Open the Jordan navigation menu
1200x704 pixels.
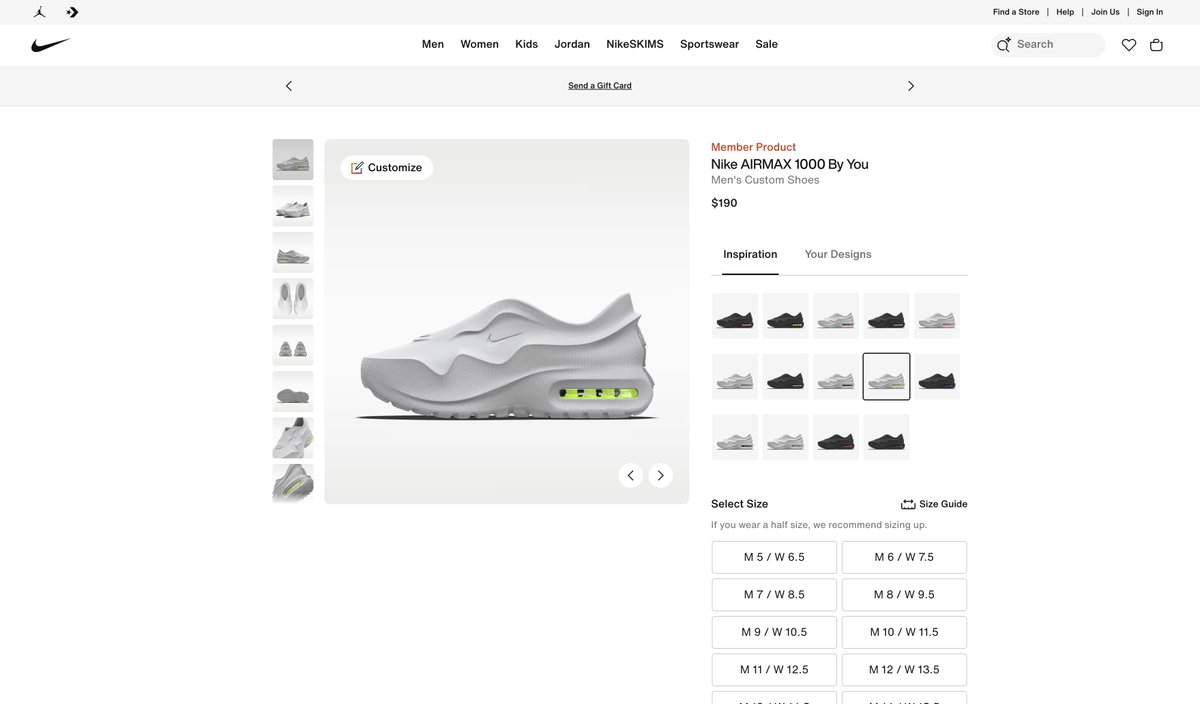pyautogui.click(x=572, y=44)
